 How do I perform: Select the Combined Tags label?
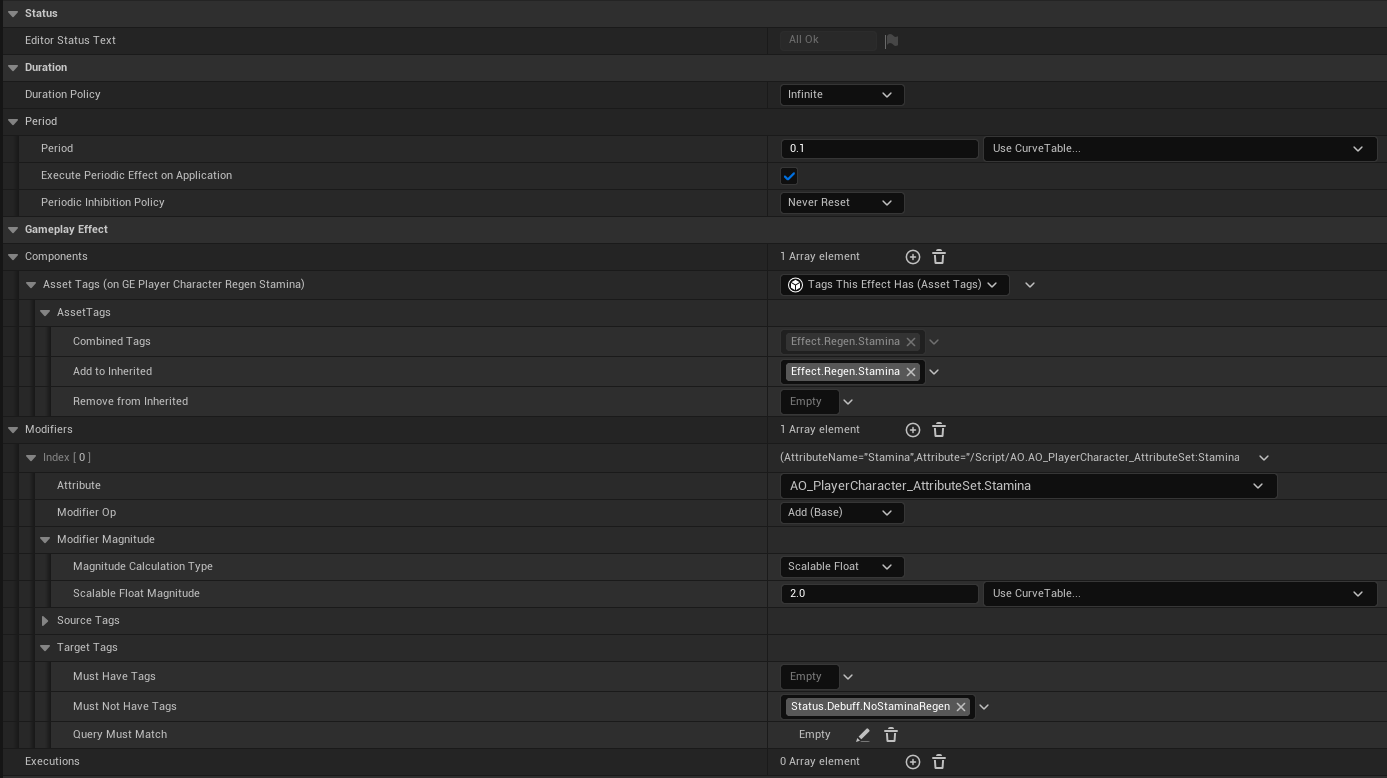pos(112,342)
